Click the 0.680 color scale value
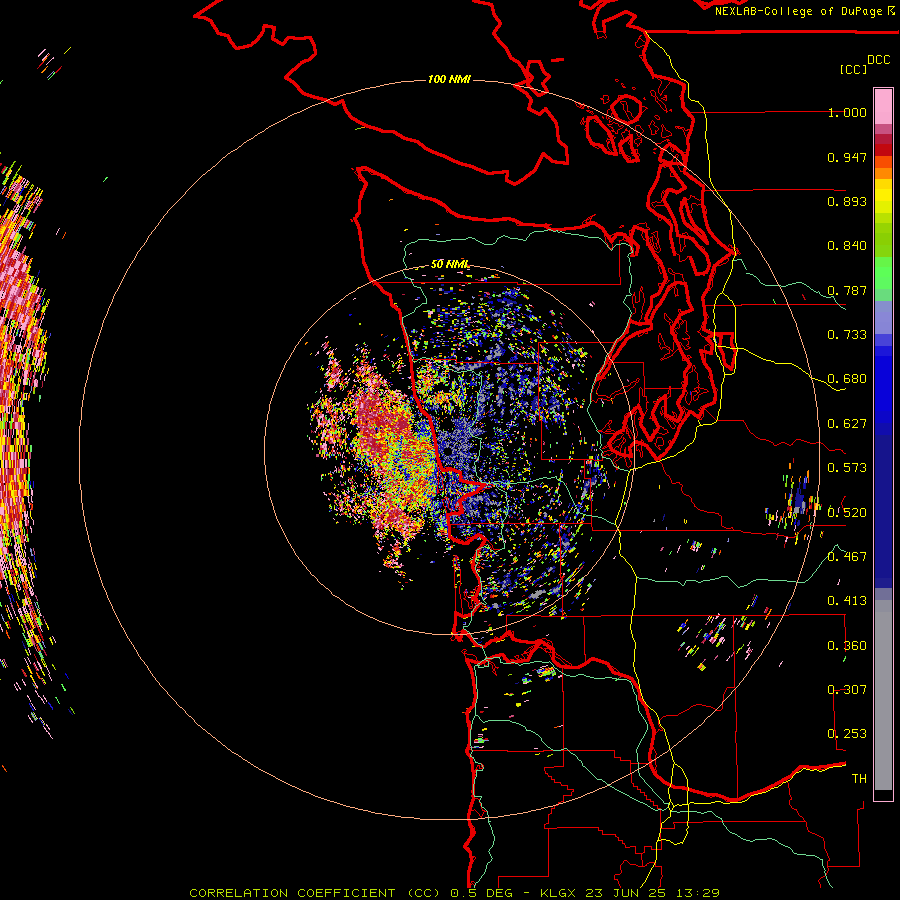 [x=847, y=379]
